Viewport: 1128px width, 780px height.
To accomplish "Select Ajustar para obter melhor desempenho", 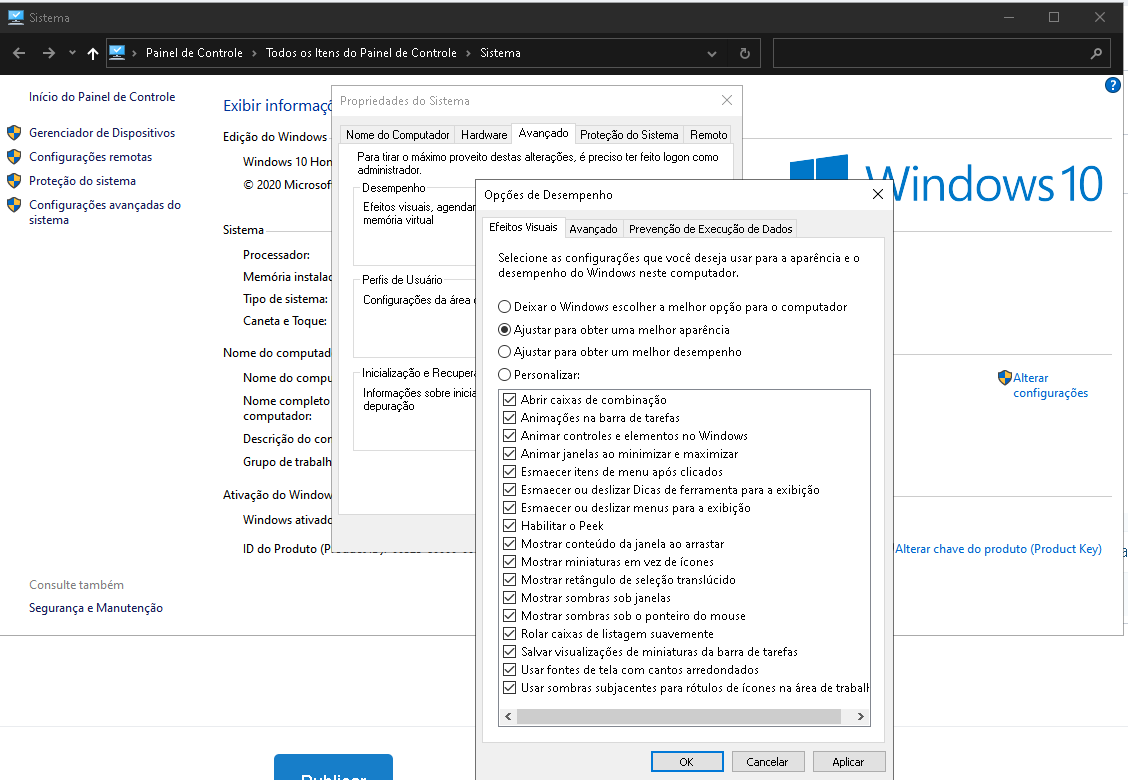I will coord(619,352).
